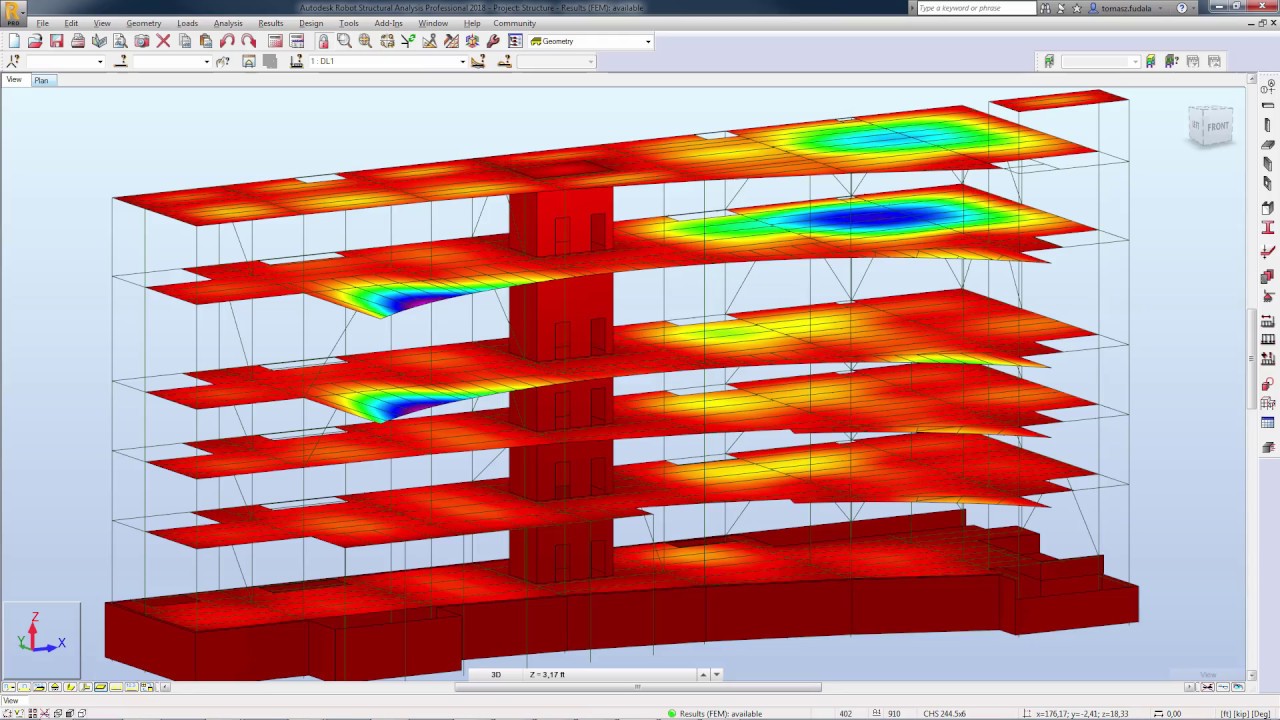Open a project file from toolbar
Viewport: 1280px width, 720px height.
(35, 41)
